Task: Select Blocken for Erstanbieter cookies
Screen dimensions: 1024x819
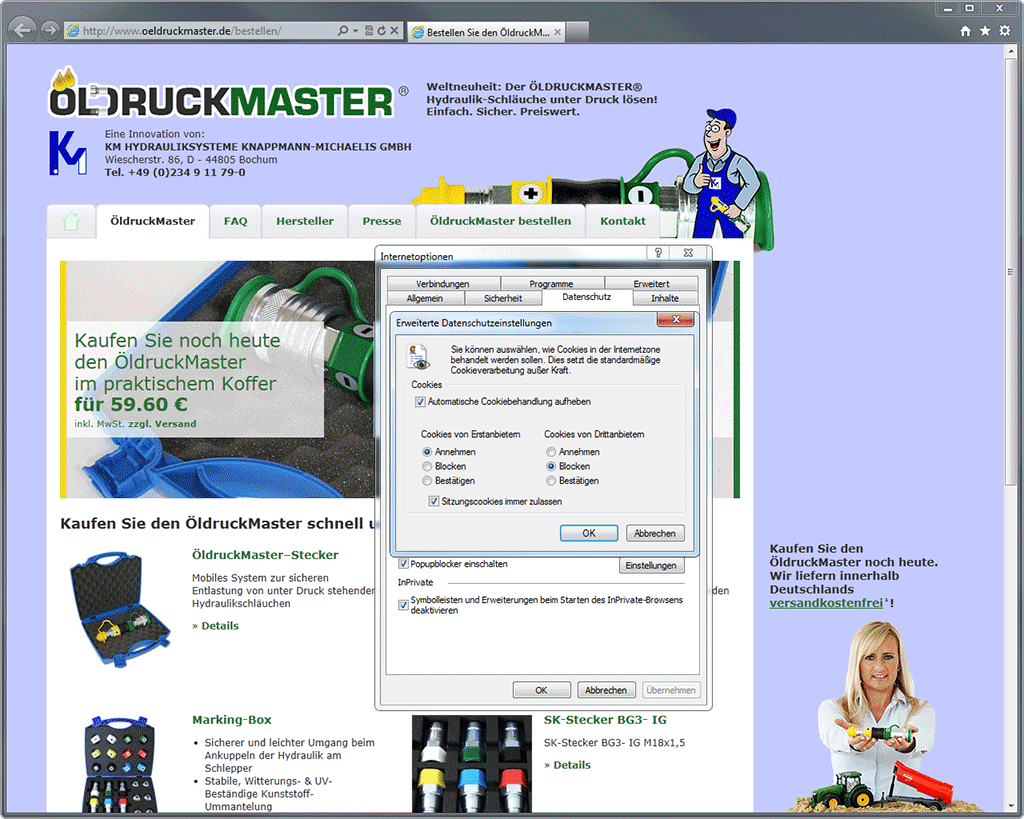Action: pyautogui.click(x=427, y=466)
